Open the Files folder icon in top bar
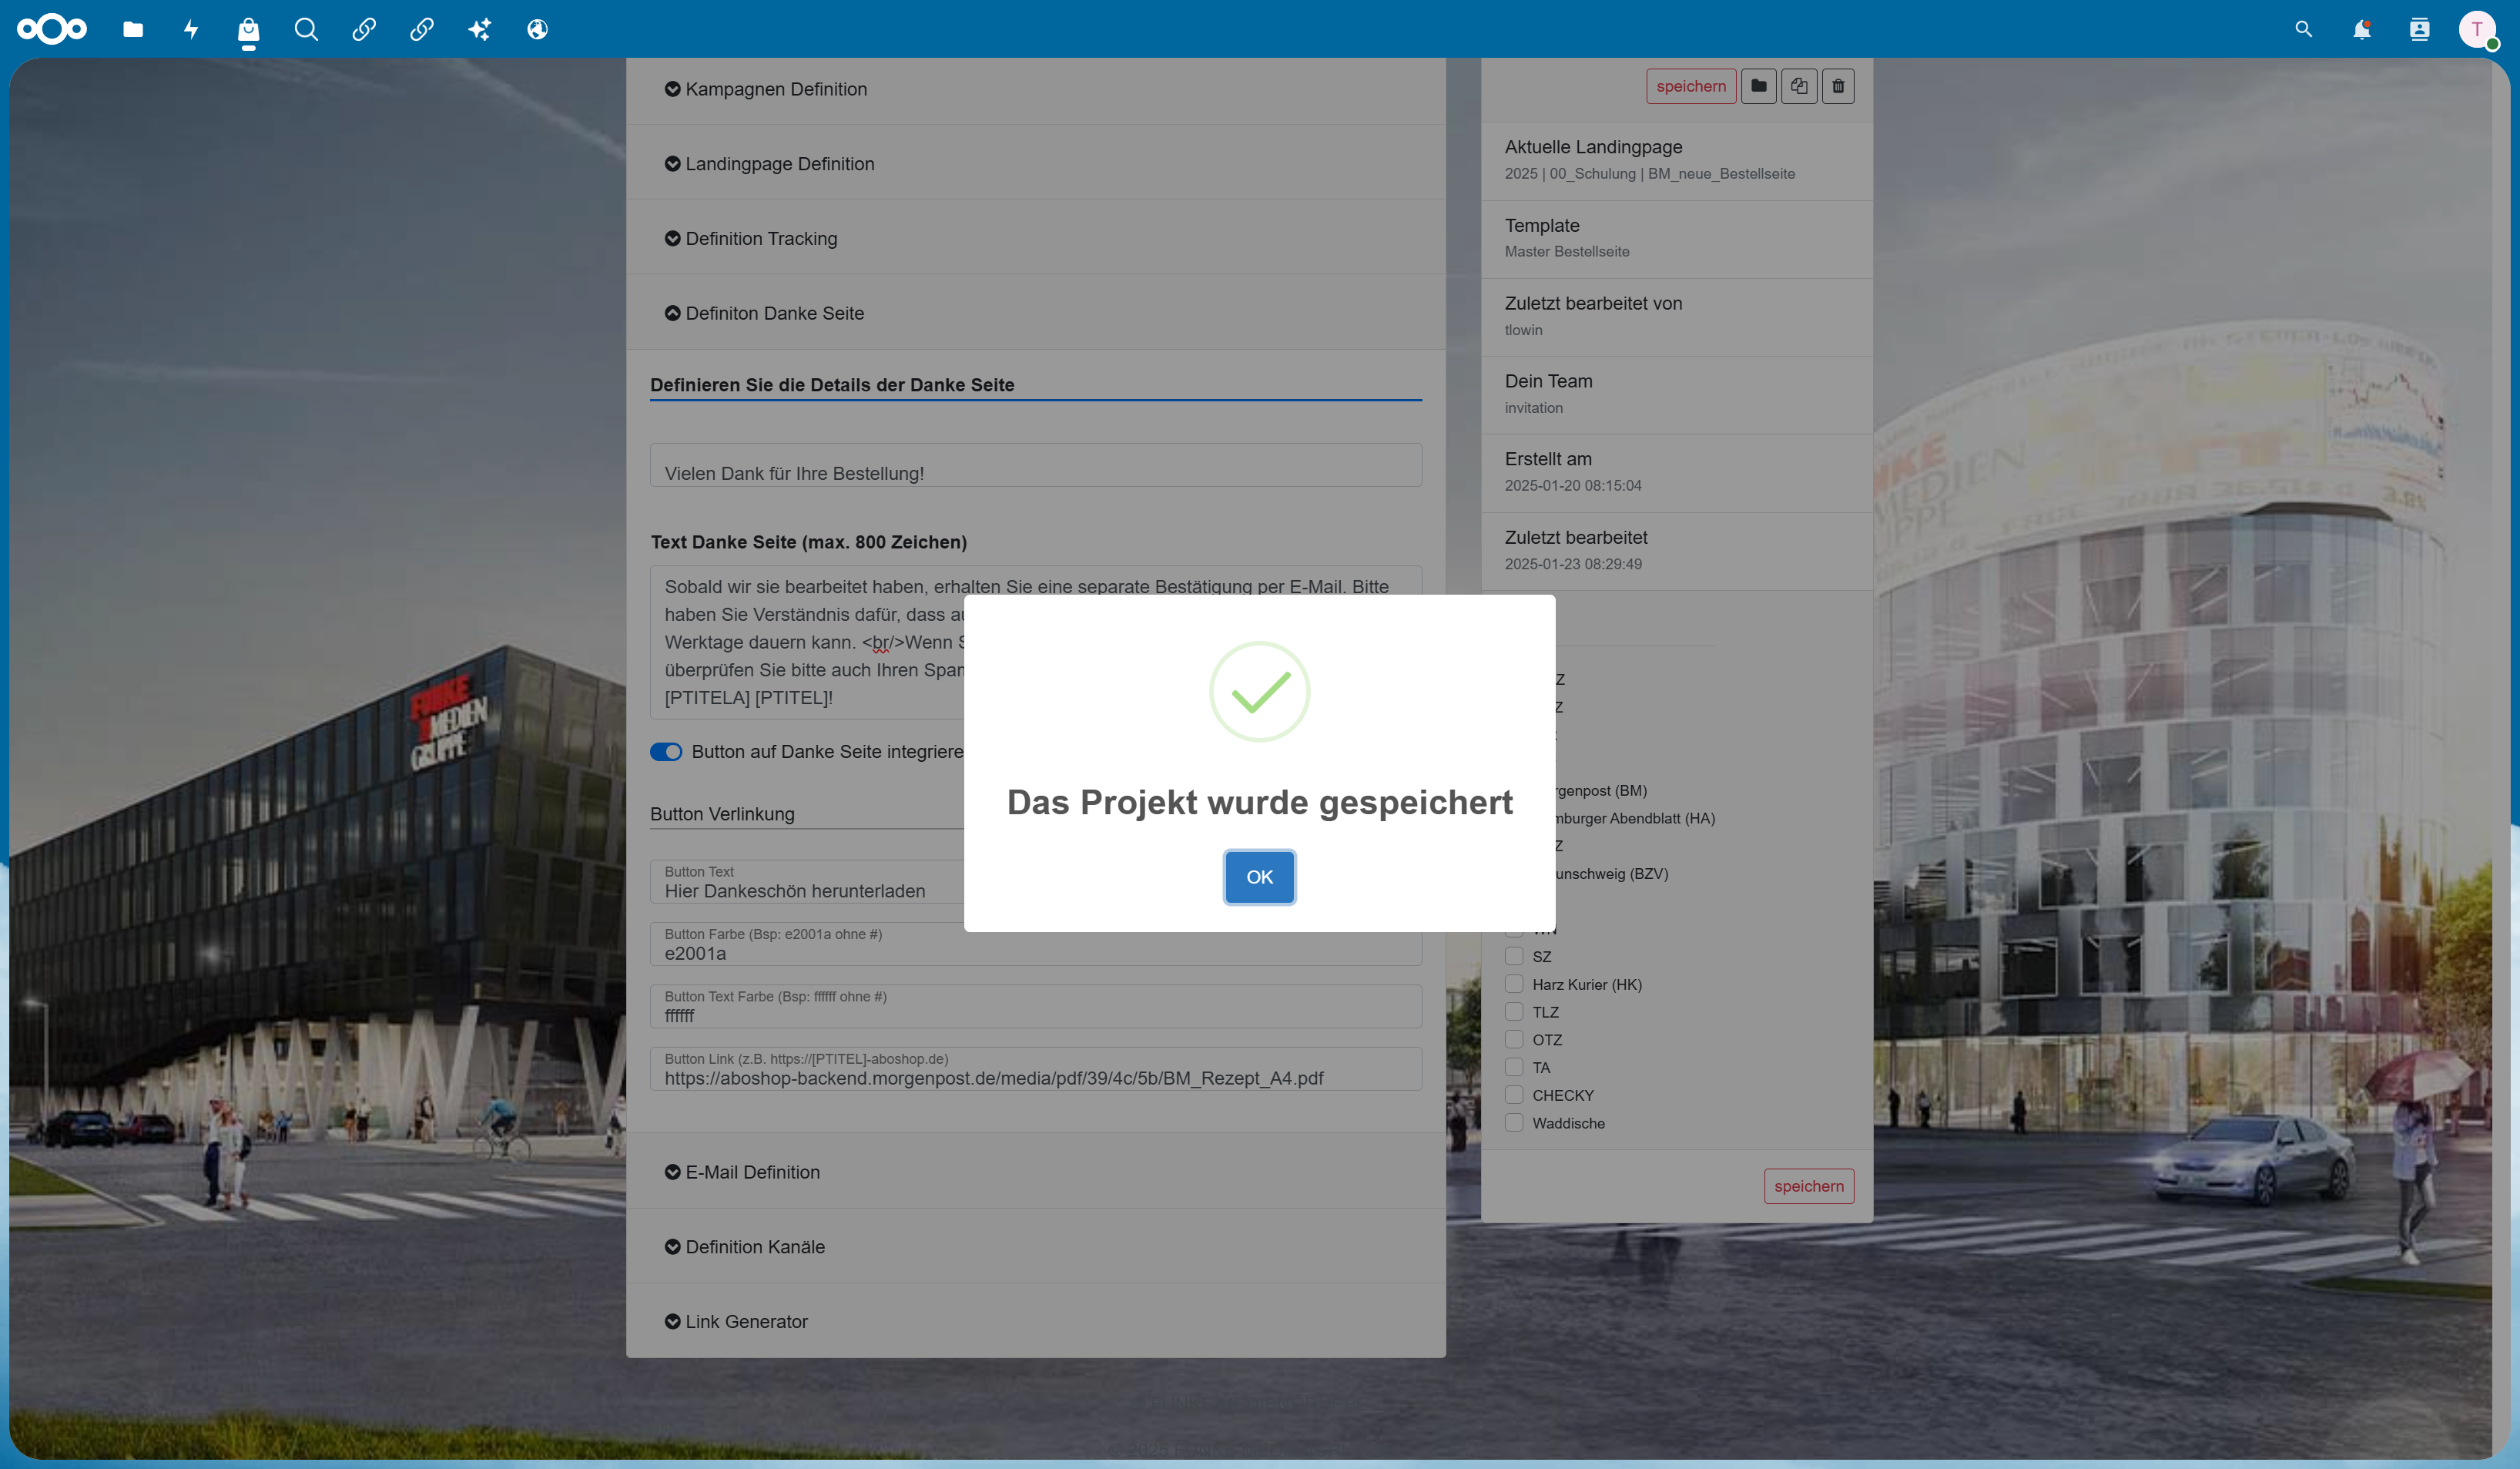2520x1469 pixels. (x=133, y=29)
